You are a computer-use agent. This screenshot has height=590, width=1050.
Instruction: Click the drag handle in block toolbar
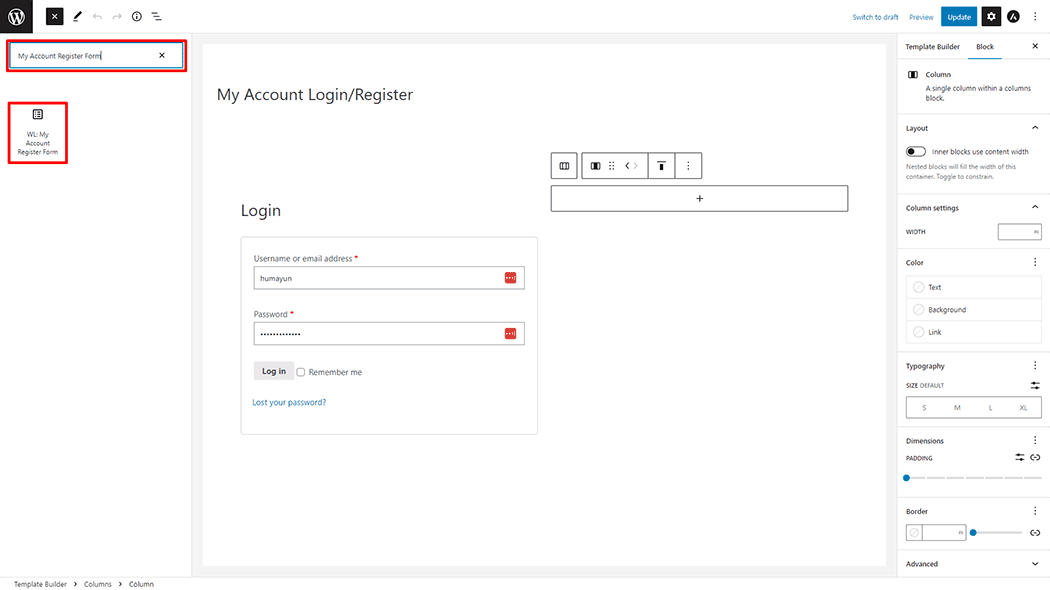point(611,165)
